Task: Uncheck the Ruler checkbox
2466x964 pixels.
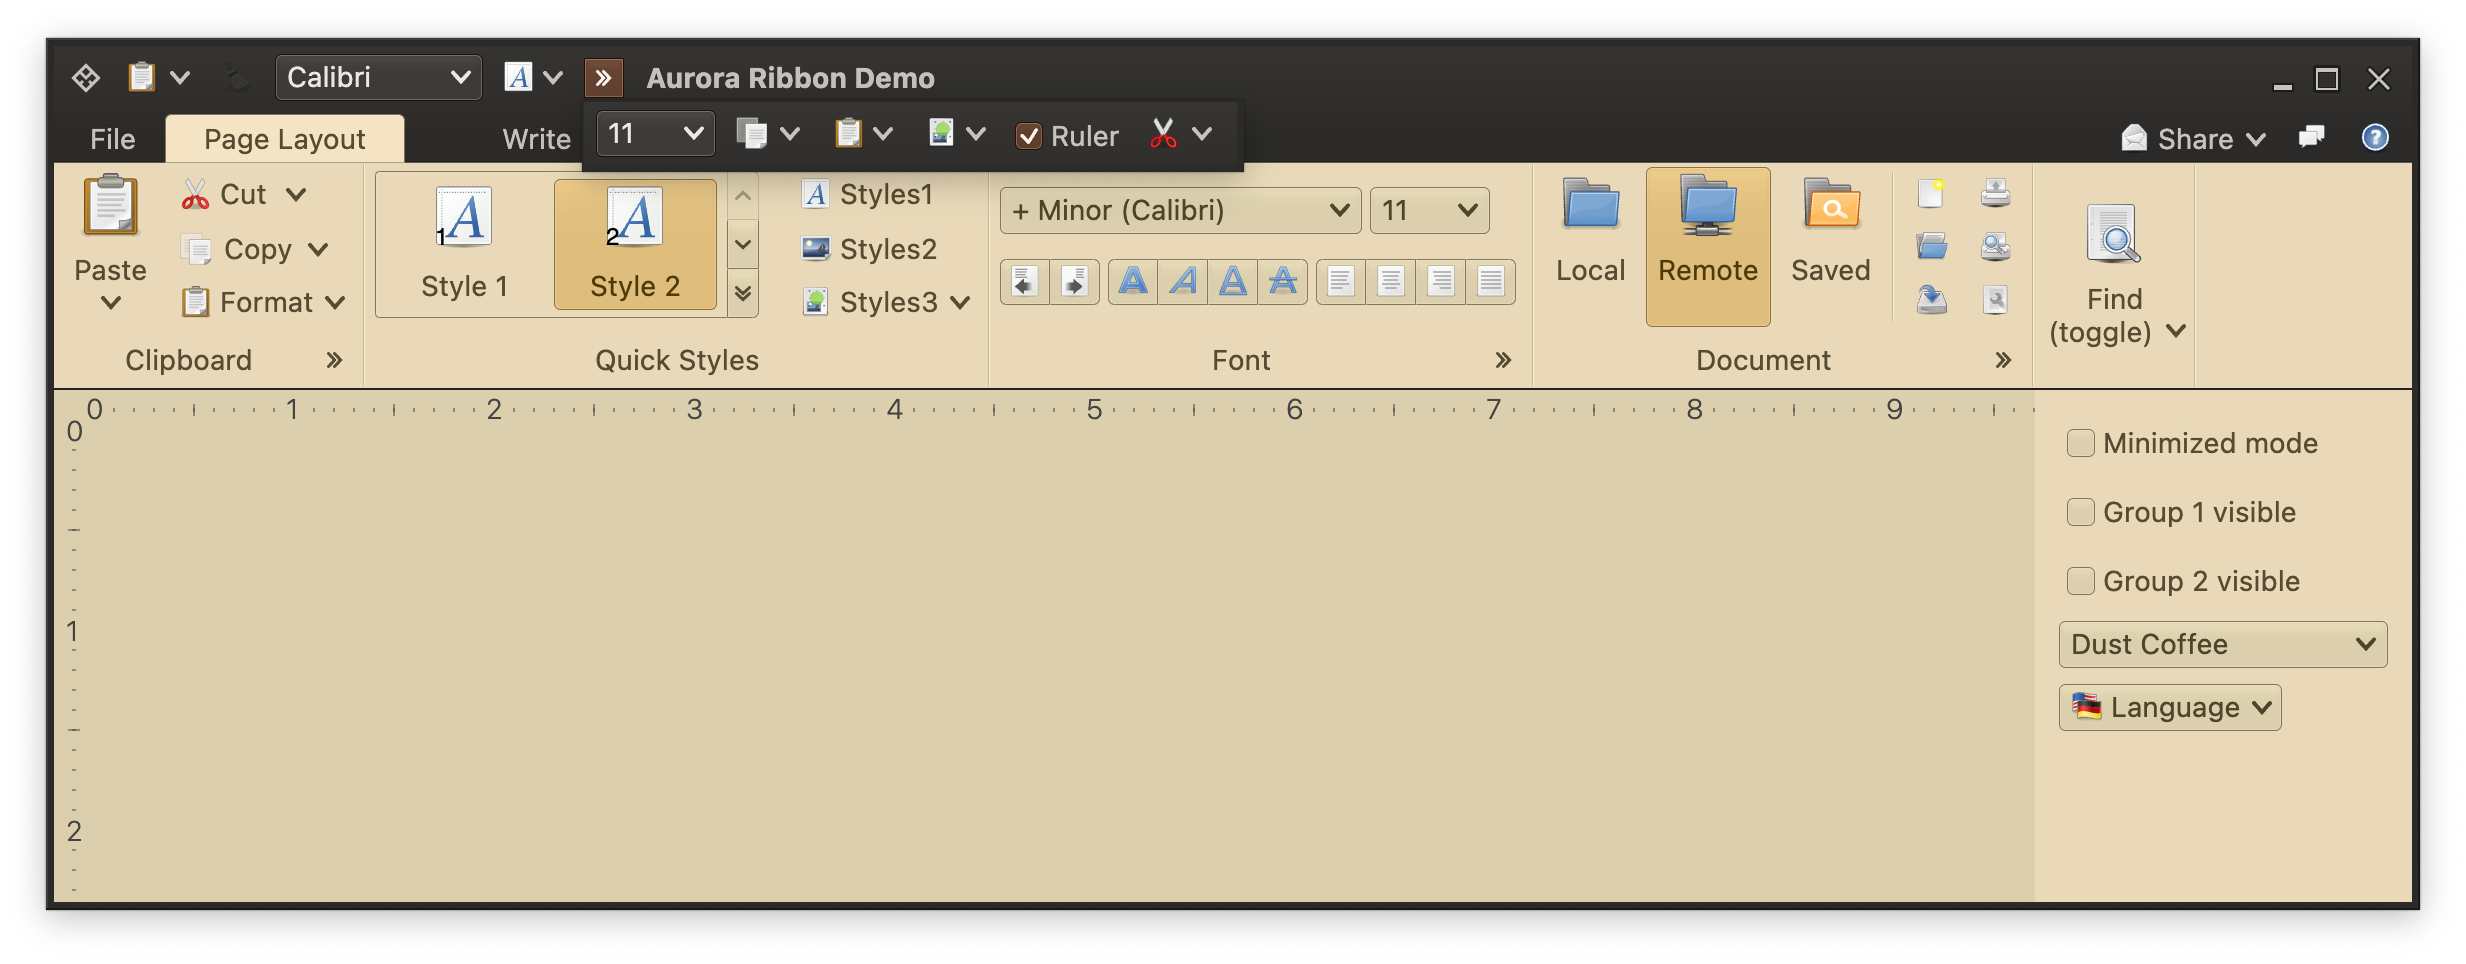Action: 1028,135
